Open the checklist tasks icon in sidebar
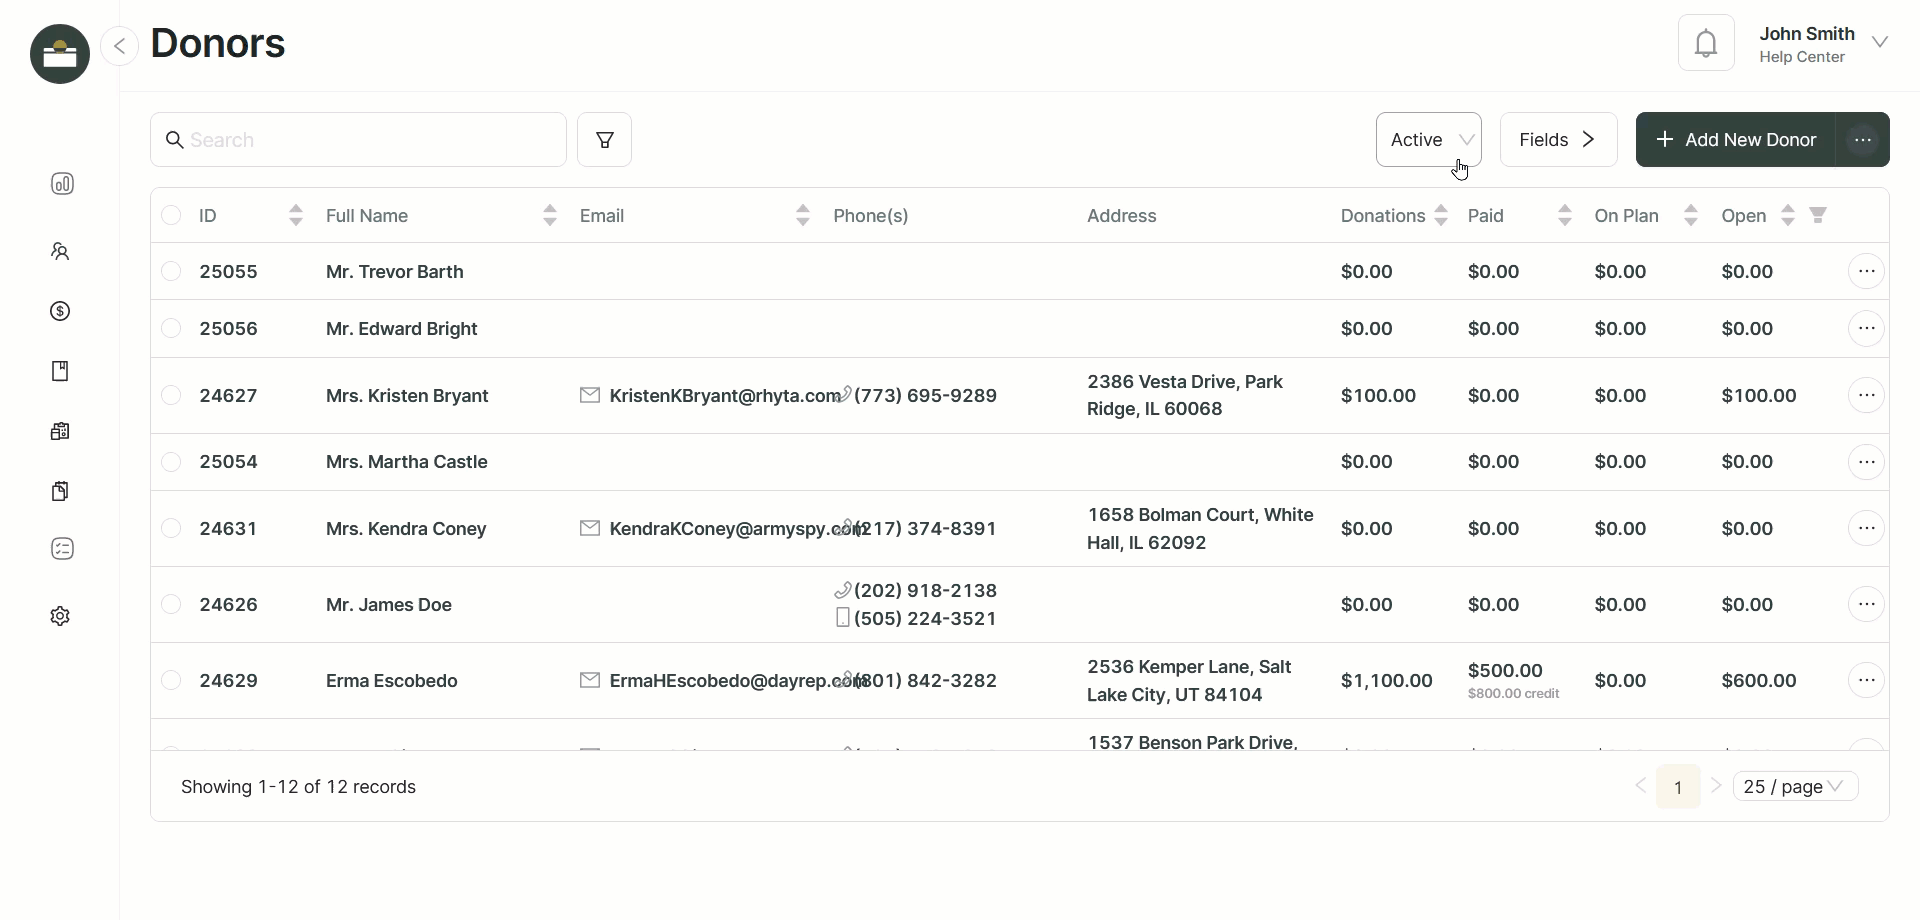 [x=61, y=549]
